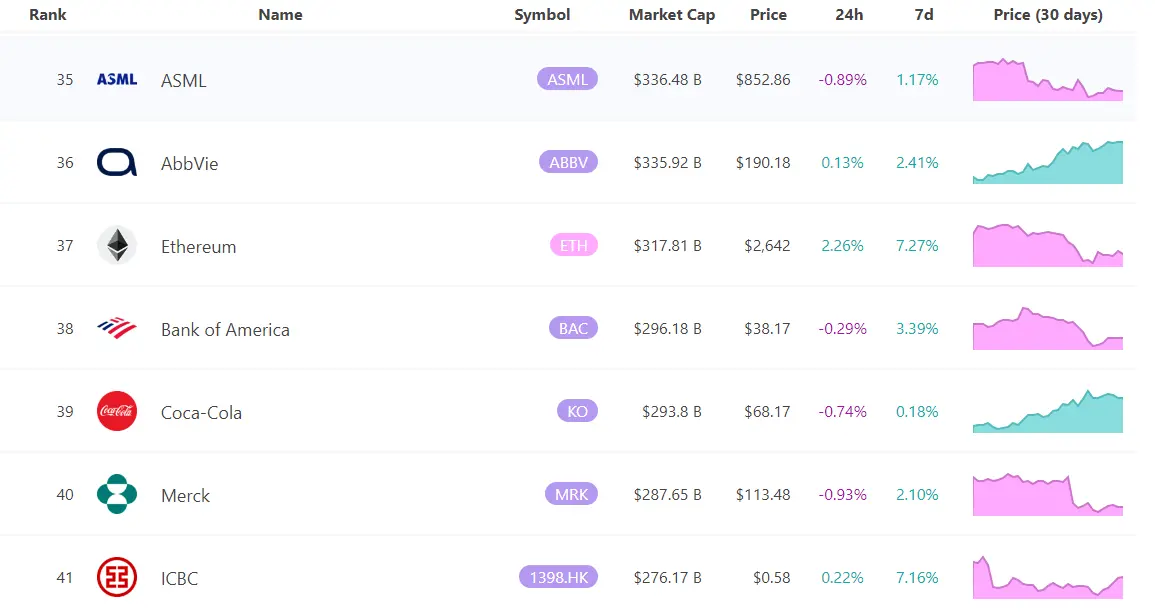Sort table by Market Cap column
This screenshot has width=1155, height=616.
[671, 15]
